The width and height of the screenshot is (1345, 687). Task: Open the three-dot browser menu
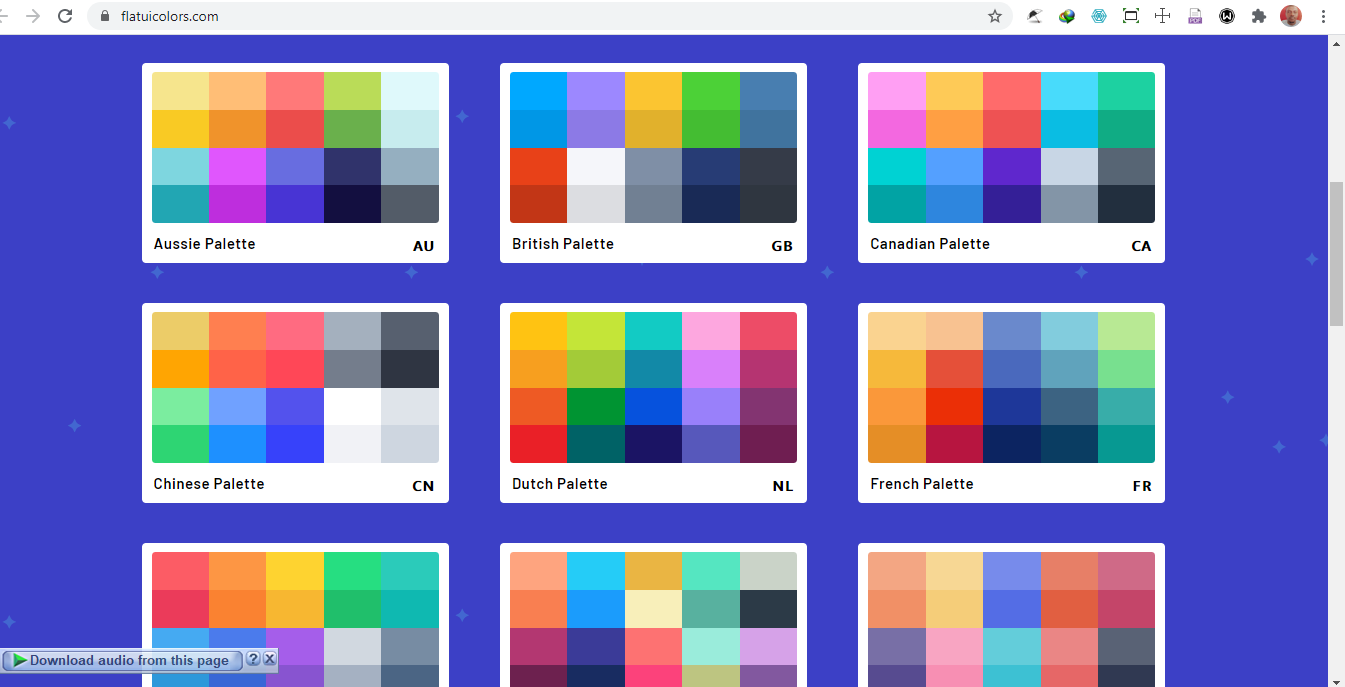pos(1323,16)
